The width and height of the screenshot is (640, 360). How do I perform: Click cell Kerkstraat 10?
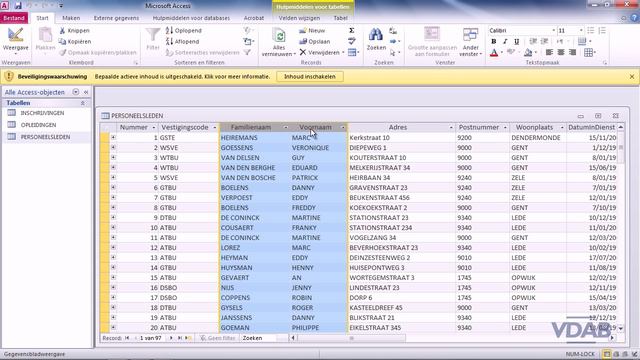401,138
